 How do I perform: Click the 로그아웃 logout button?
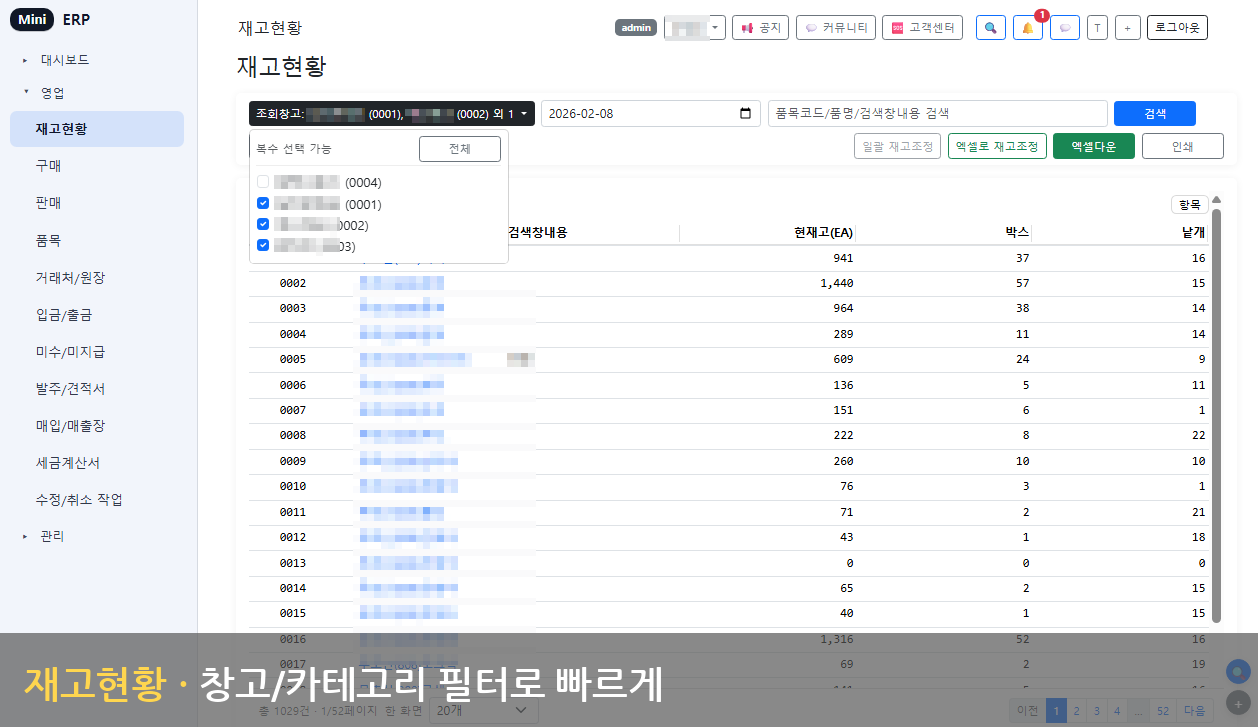click(x=1177, y=28)
